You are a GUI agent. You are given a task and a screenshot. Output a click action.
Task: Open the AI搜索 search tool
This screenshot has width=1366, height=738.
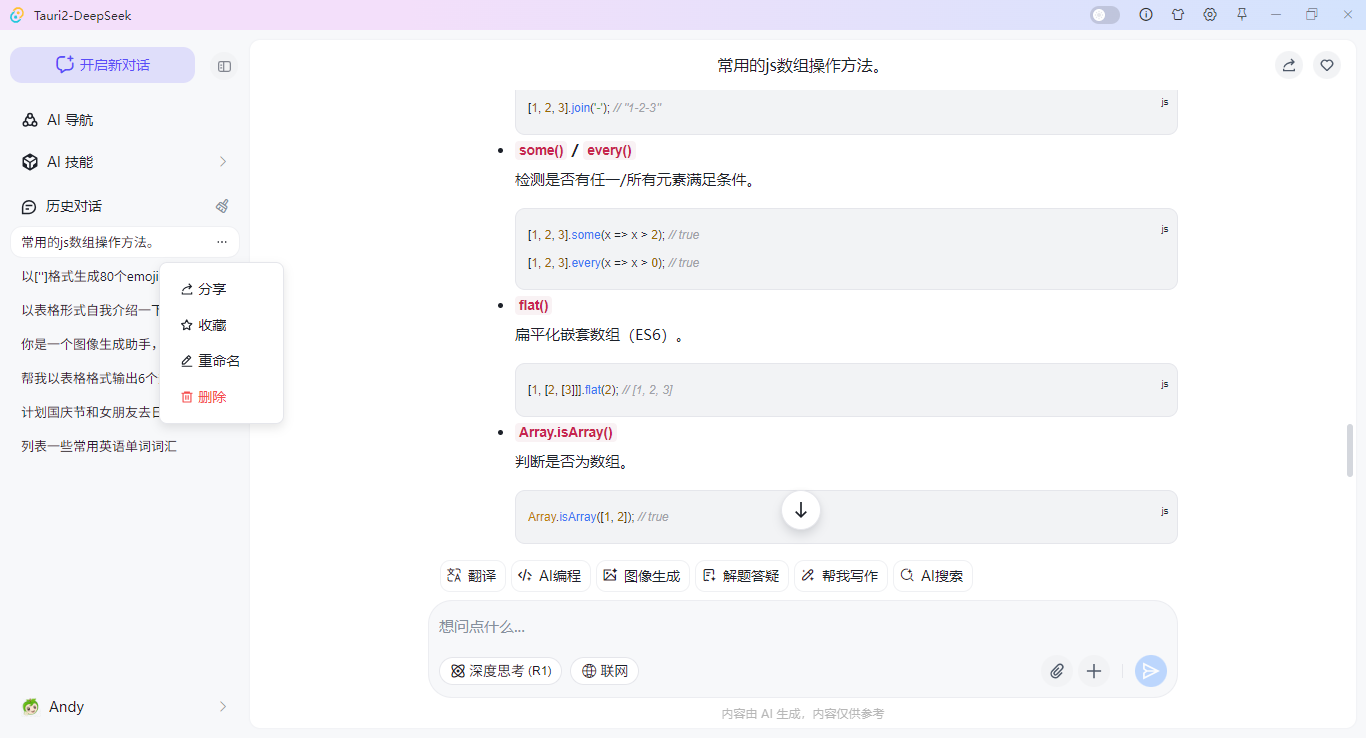pyautogui.click(x=932, y=575)
